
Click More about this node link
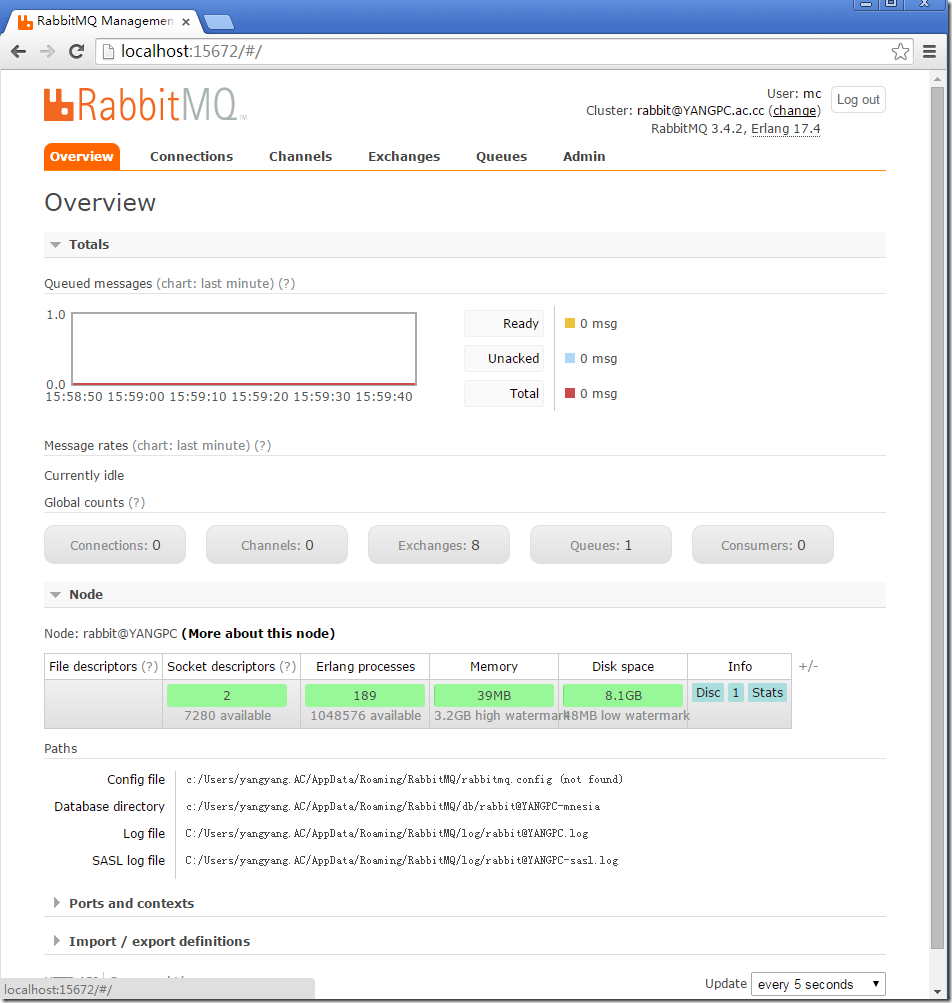tap(258, 633)
